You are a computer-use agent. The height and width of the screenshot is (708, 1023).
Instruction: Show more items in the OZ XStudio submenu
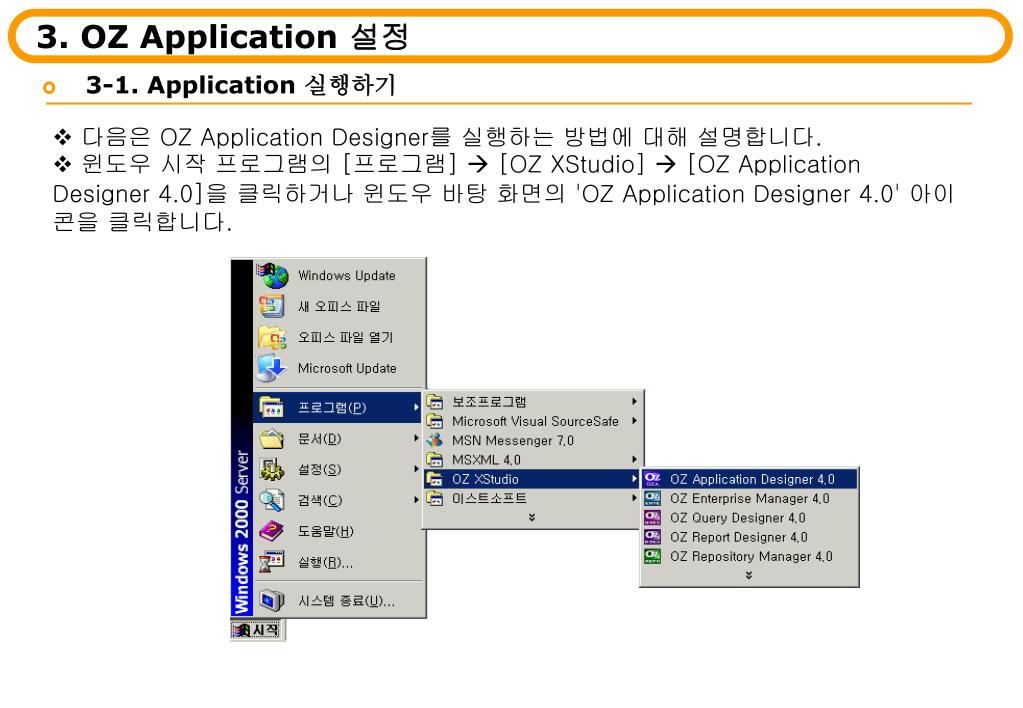(748, 575)
